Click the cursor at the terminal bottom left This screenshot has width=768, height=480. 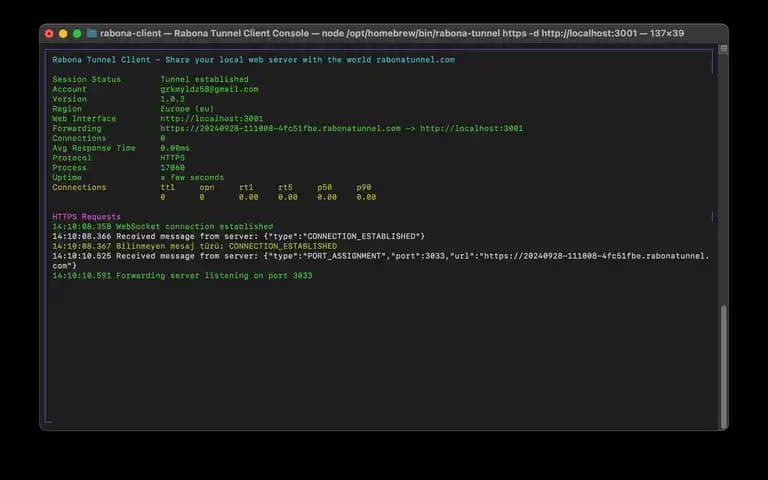pos(49,421)
